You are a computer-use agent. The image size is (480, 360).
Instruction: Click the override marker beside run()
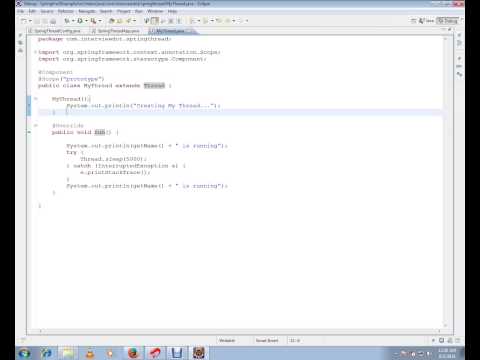(x=29, y=132)
